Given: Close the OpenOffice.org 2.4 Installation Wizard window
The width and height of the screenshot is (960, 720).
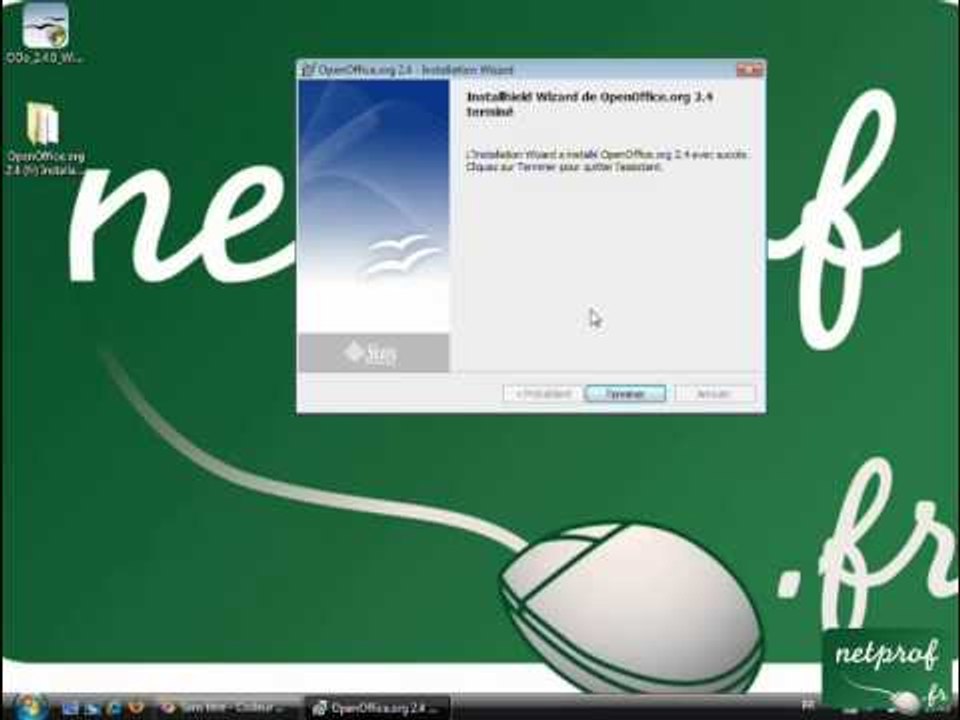Looking at the screenshot, I should pyautogui.click(x=749, y=70).
